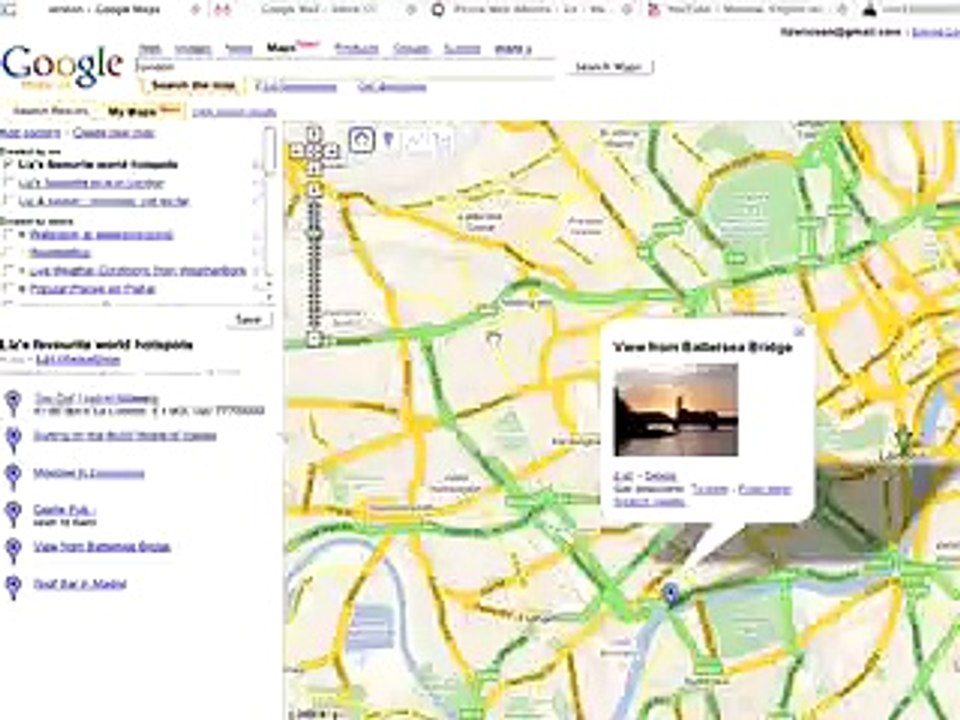Switch to the YouTube browser tab
The width and height of the screenshot is (960, 720).
pyautogui.click(x=748, y=9)
